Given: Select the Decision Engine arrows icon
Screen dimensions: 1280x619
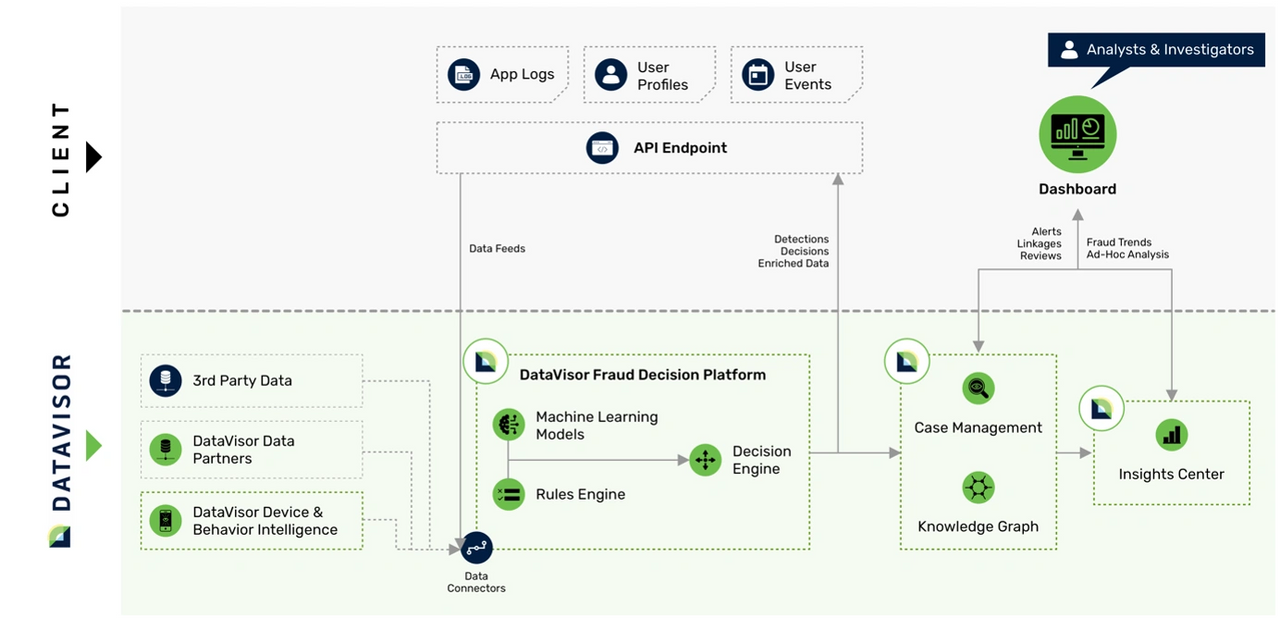Looking at the screenshot, I should (x=706, y=460).
